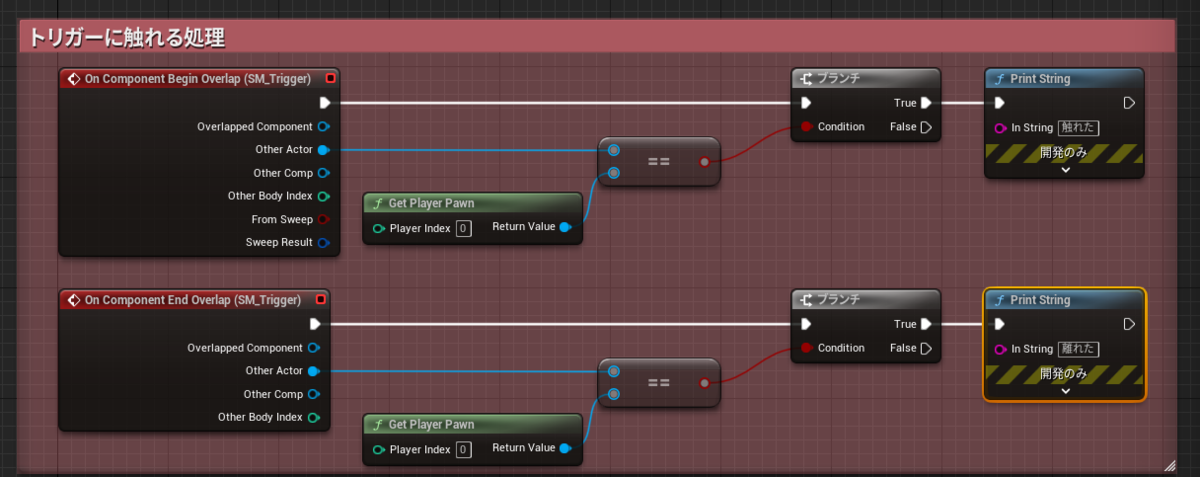
Task: Click Player Index pin on lower Get Player Pawn
Action: click(378, 450)
